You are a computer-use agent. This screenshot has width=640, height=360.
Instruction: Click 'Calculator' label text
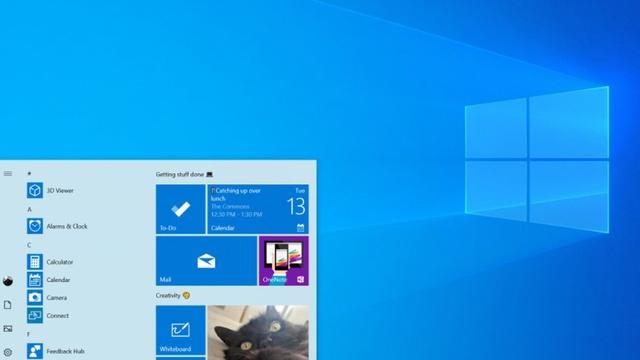click(x=60, y=262)
